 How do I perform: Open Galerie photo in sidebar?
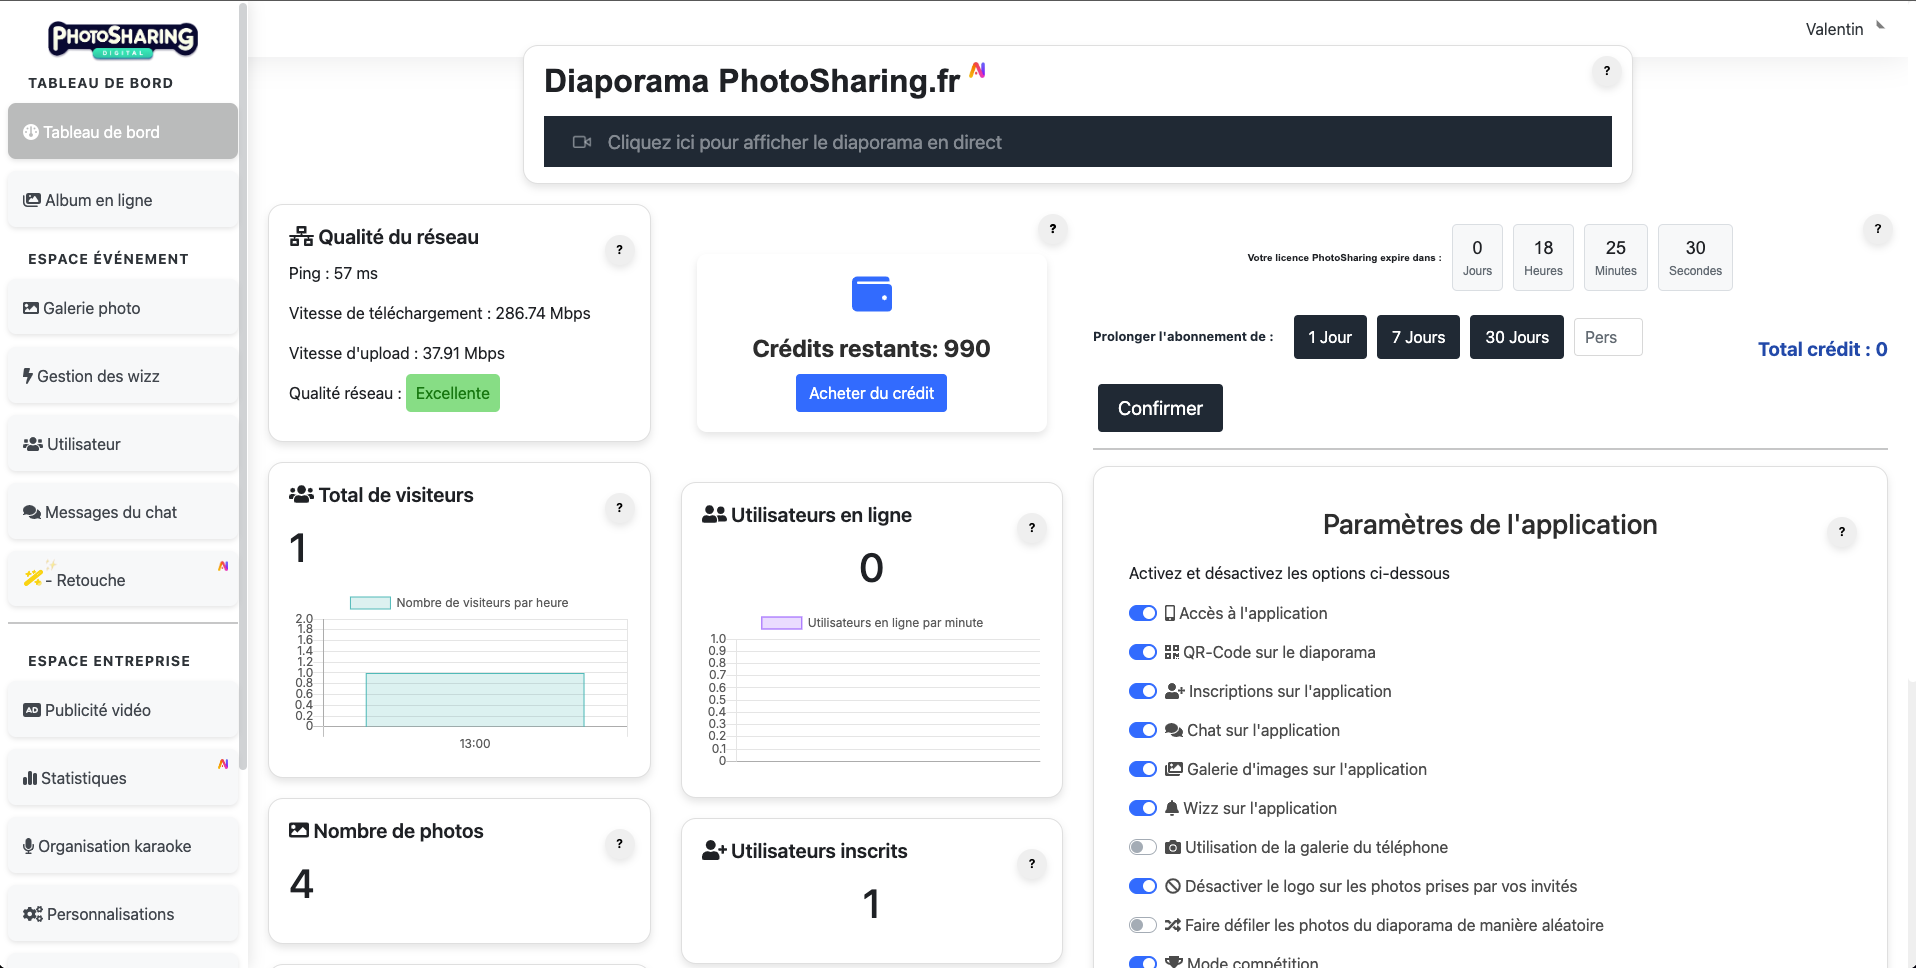point(123,308)
